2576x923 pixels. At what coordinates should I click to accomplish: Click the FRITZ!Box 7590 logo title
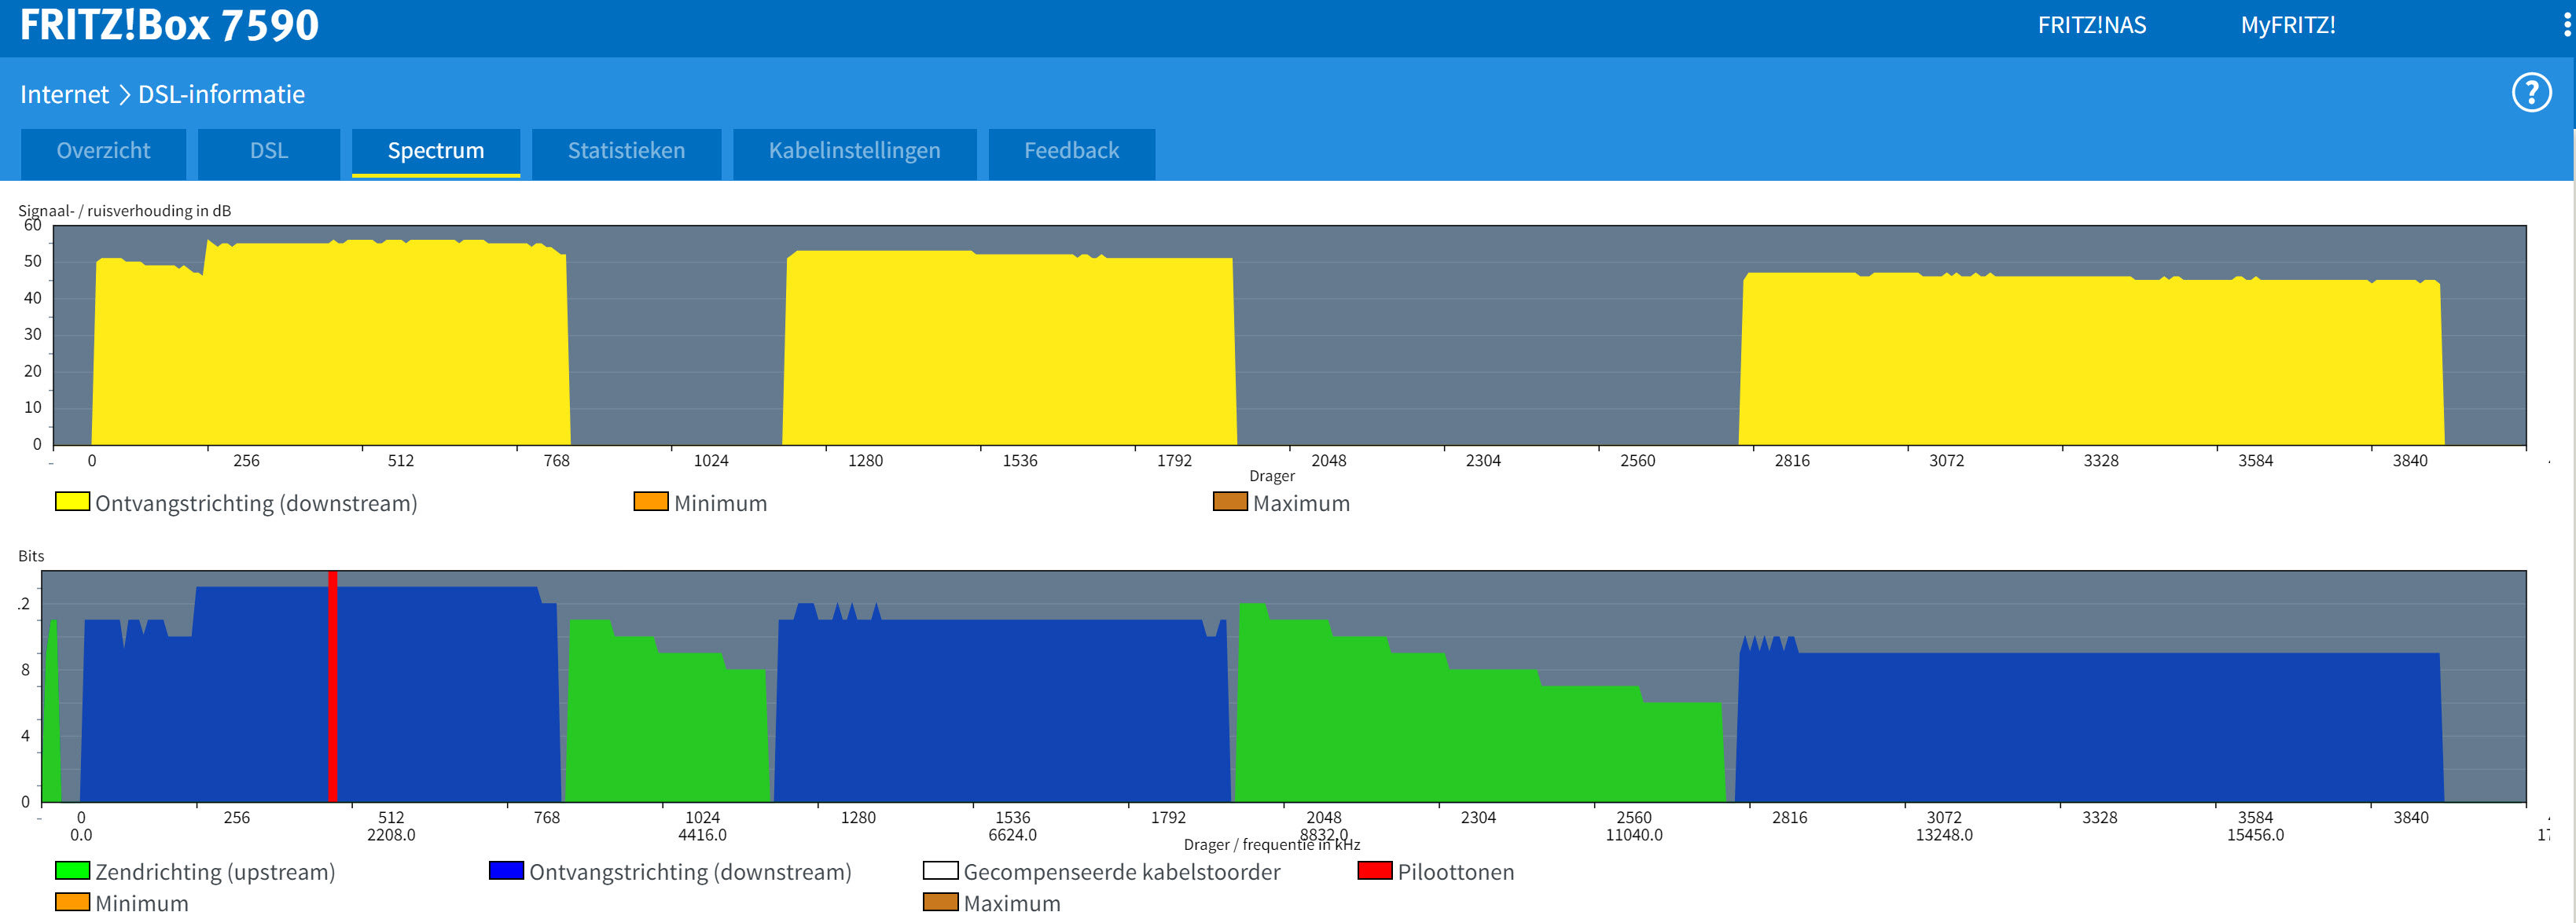click(x=169, y=25)
